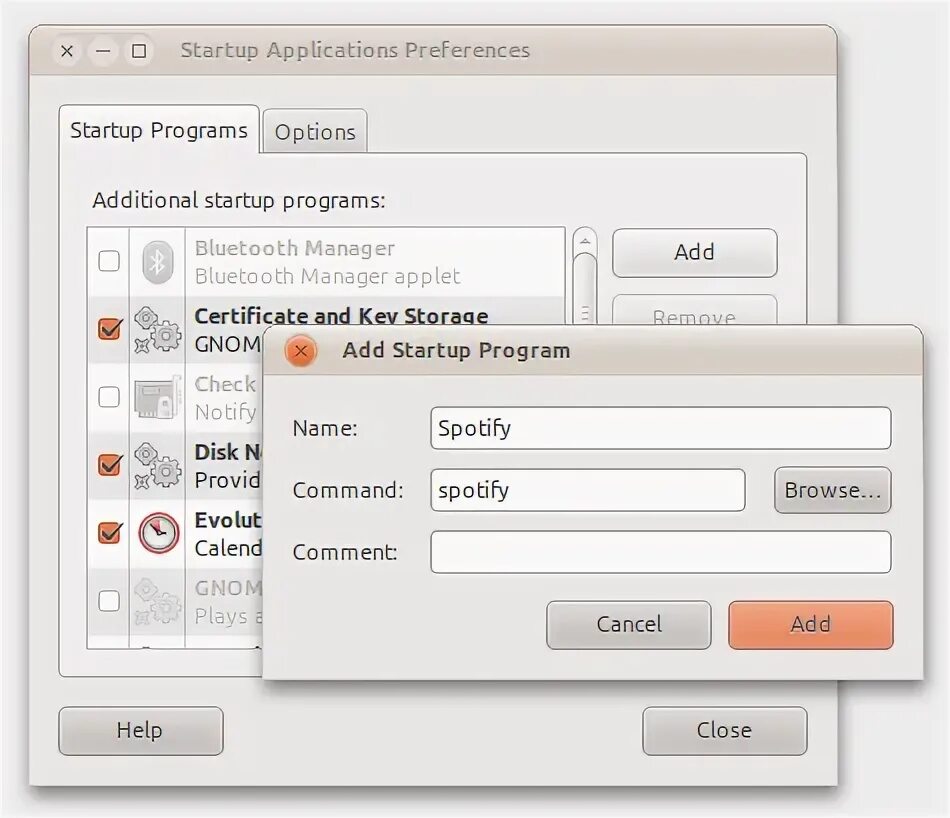Select the Startup Programs tab
950x818 pixels.
click(x=159, y=130)
